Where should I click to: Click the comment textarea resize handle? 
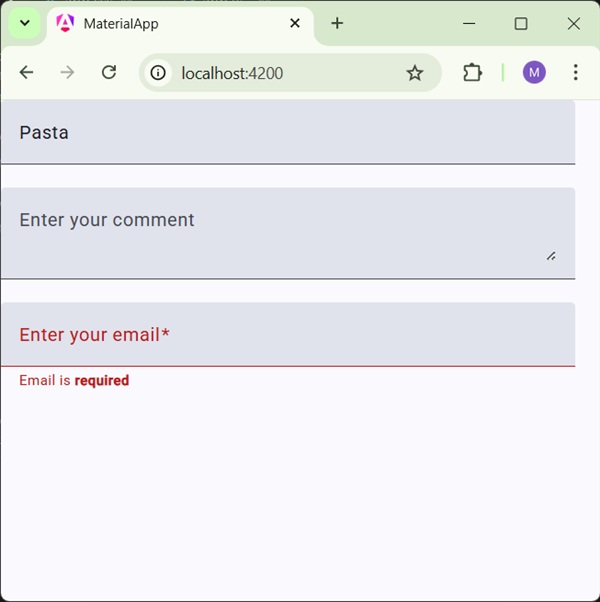click(551, 255)
